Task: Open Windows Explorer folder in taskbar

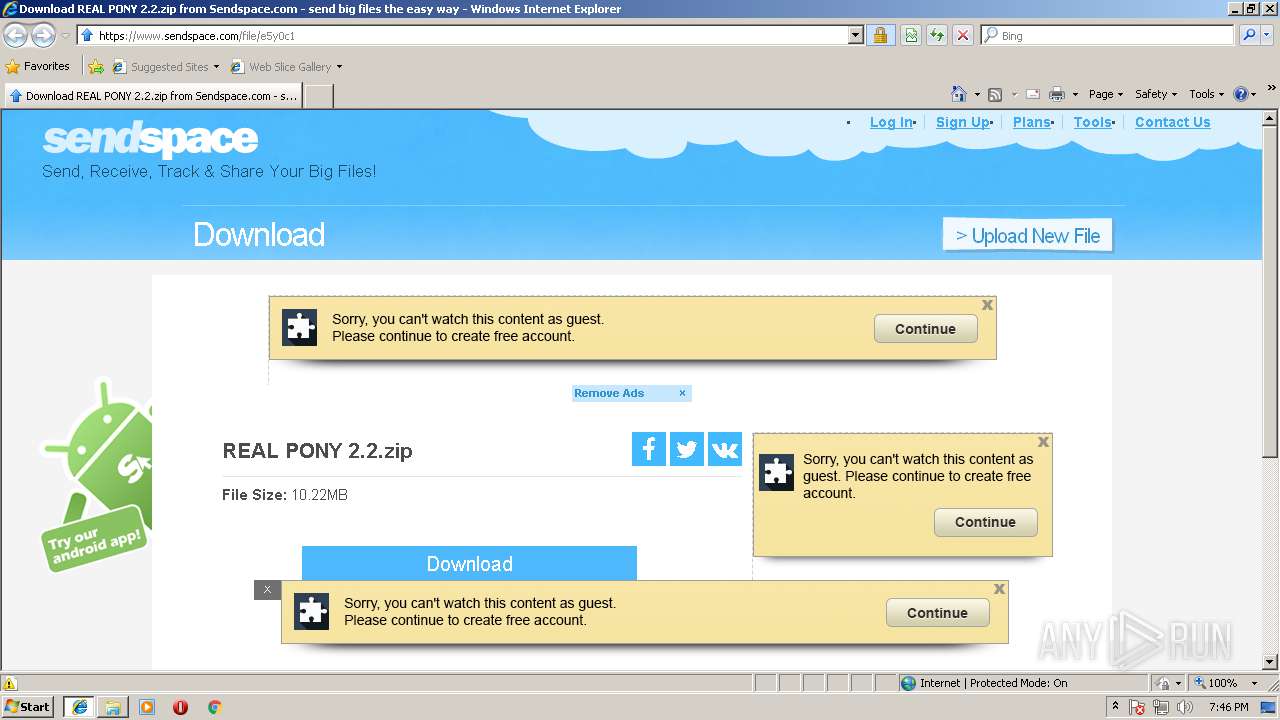Action: click(x=113, y=707)
